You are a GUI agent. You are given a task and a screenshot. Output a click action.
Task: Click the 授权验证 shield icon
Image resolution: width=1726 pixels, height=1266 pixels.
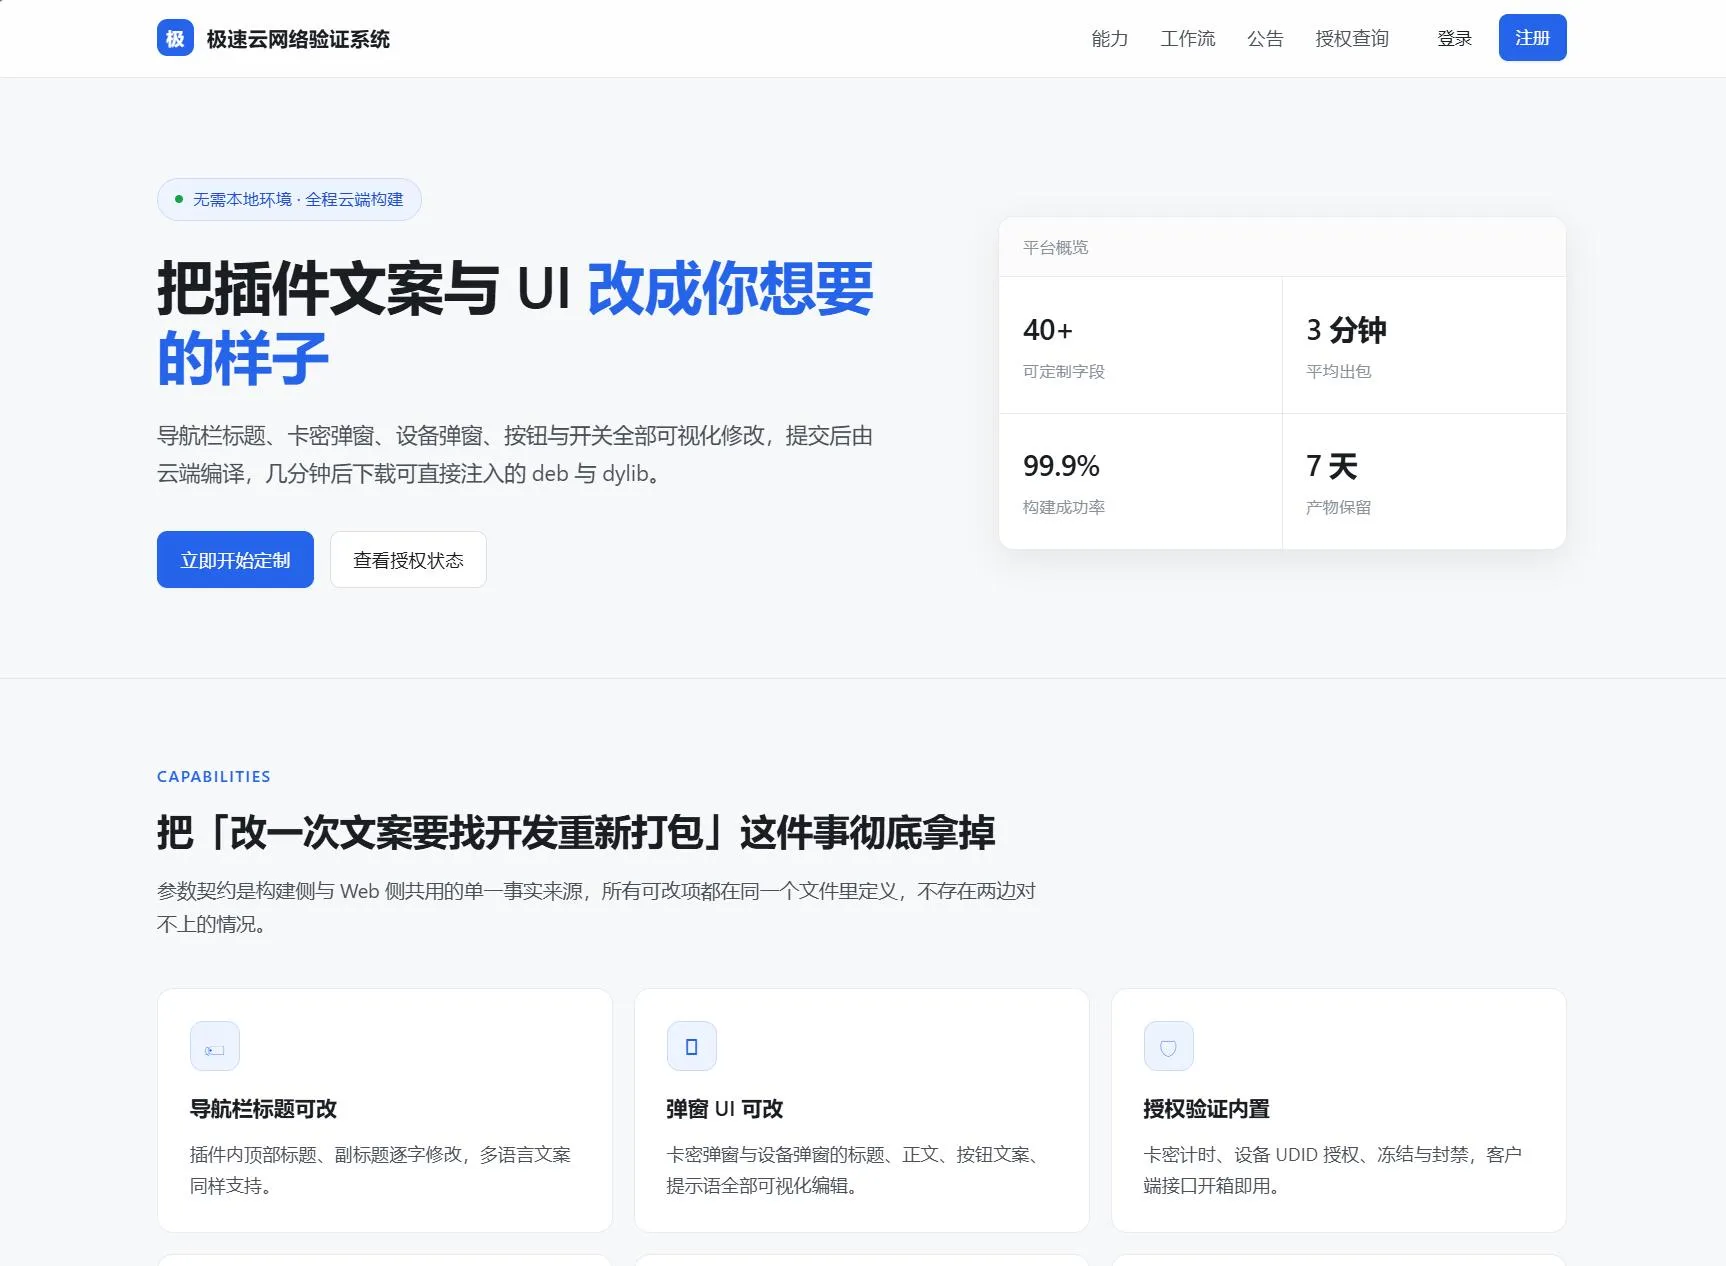(1169, 1046)
